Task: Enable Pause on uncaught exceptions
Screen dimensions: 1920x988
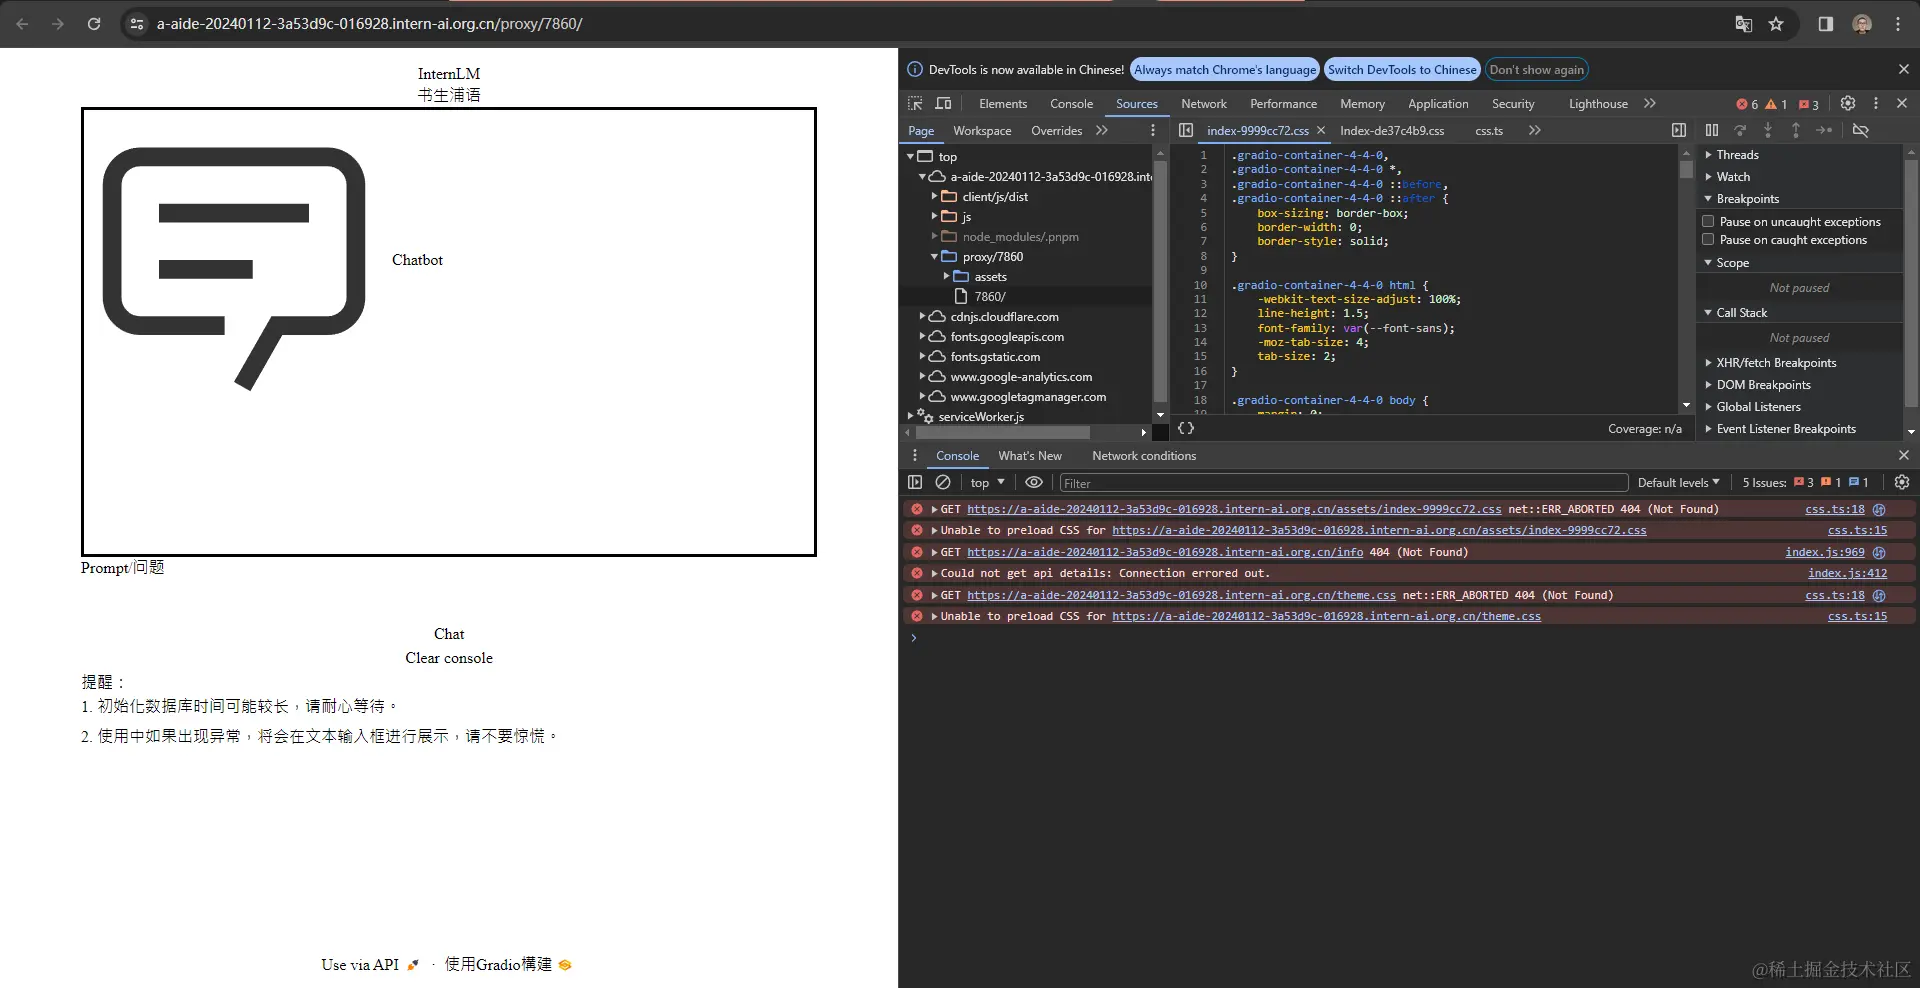Action: [1709, 221]
